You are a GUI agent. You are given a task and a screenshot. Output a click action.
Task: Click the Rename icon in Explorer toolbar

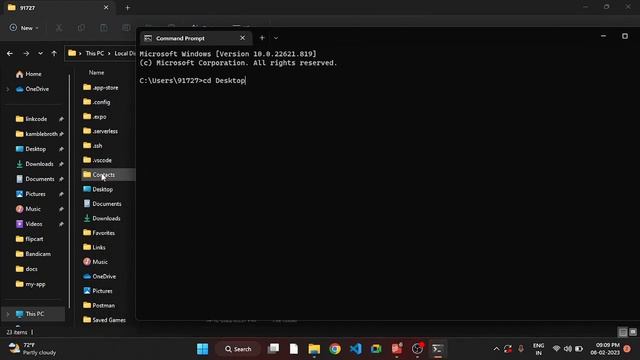click(x=126, y=28)
